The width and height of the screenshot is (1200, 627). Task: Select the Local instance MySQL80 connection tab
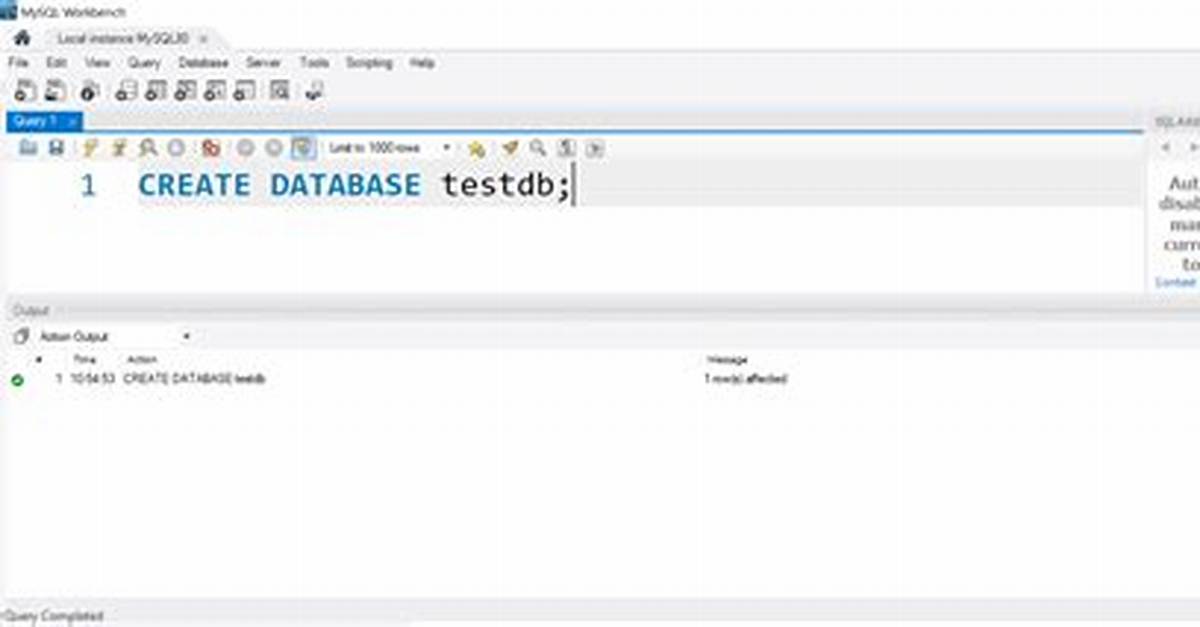click(x=123, y=38)
